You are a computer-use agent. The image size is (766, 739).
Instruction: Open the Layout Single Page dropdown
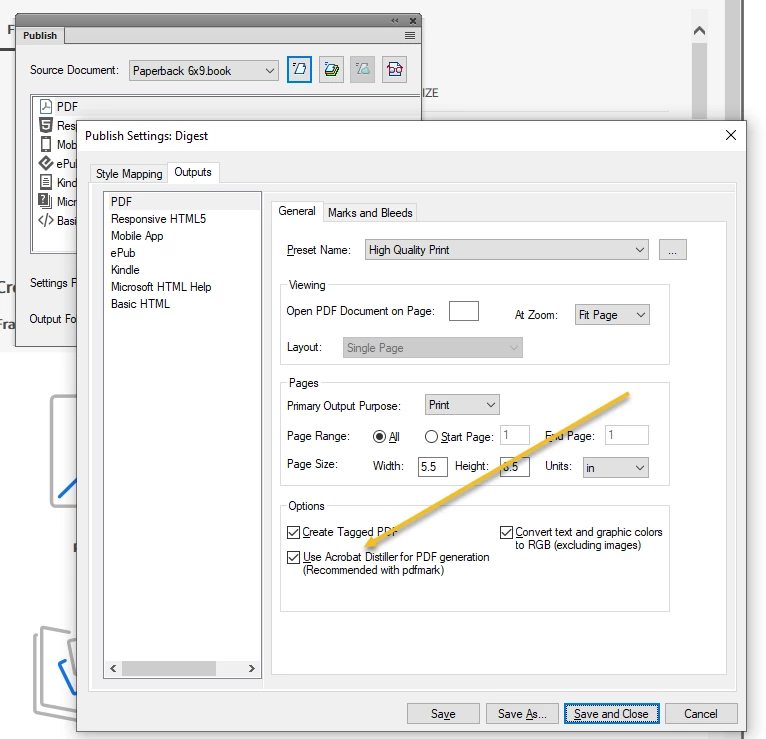432,347
